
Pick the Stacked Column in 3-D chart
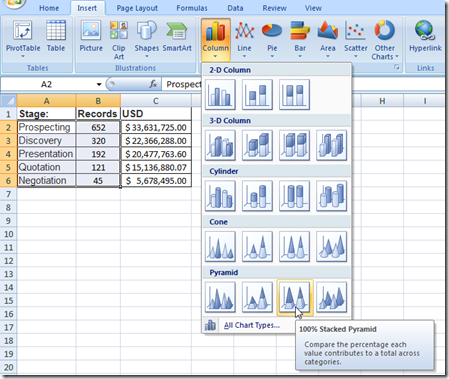coord(257,145)
